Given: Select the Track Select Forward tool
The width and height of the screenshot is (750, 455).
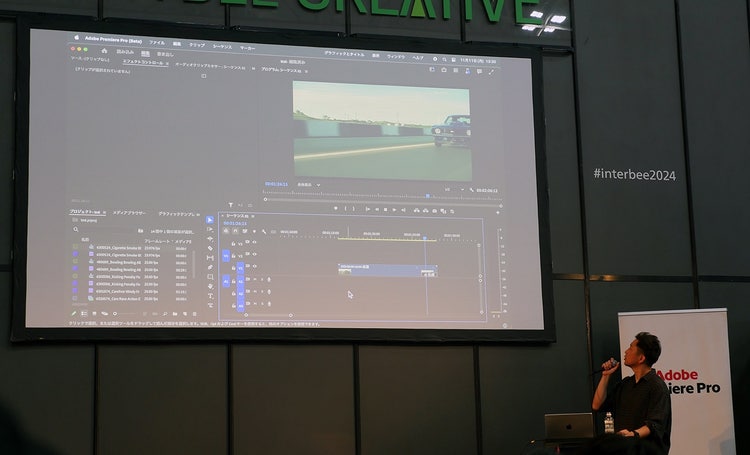Looking at the screenshot, I should (x=210, y=229).
